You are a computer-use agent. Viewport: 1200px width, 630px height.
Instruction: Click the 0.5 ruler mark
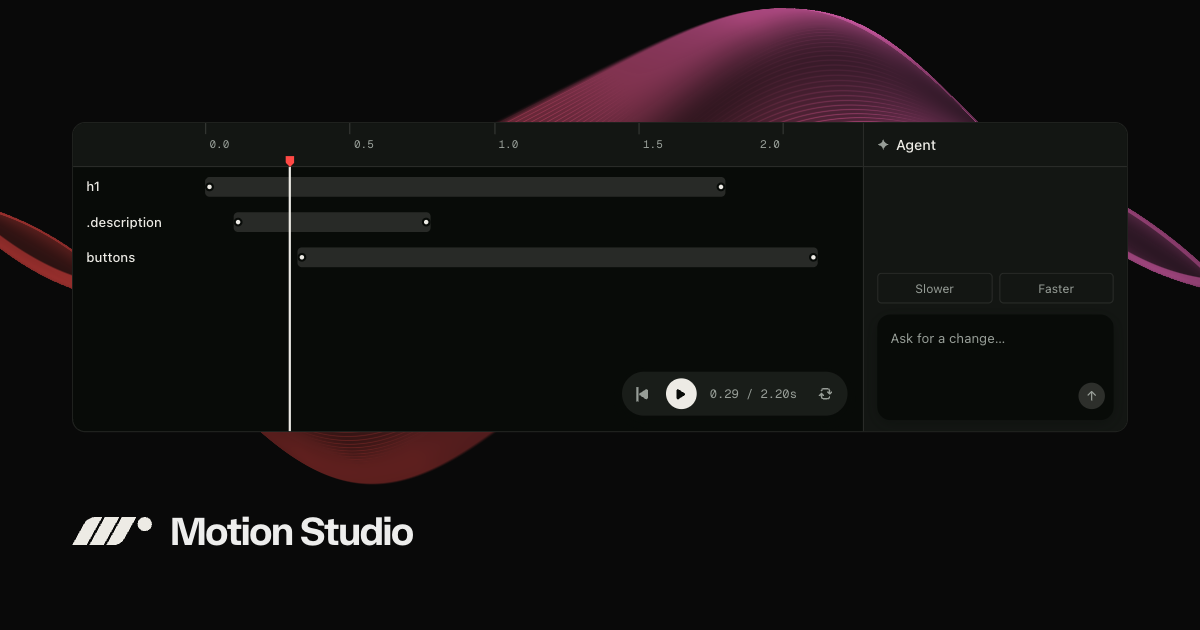click(364, 144)
